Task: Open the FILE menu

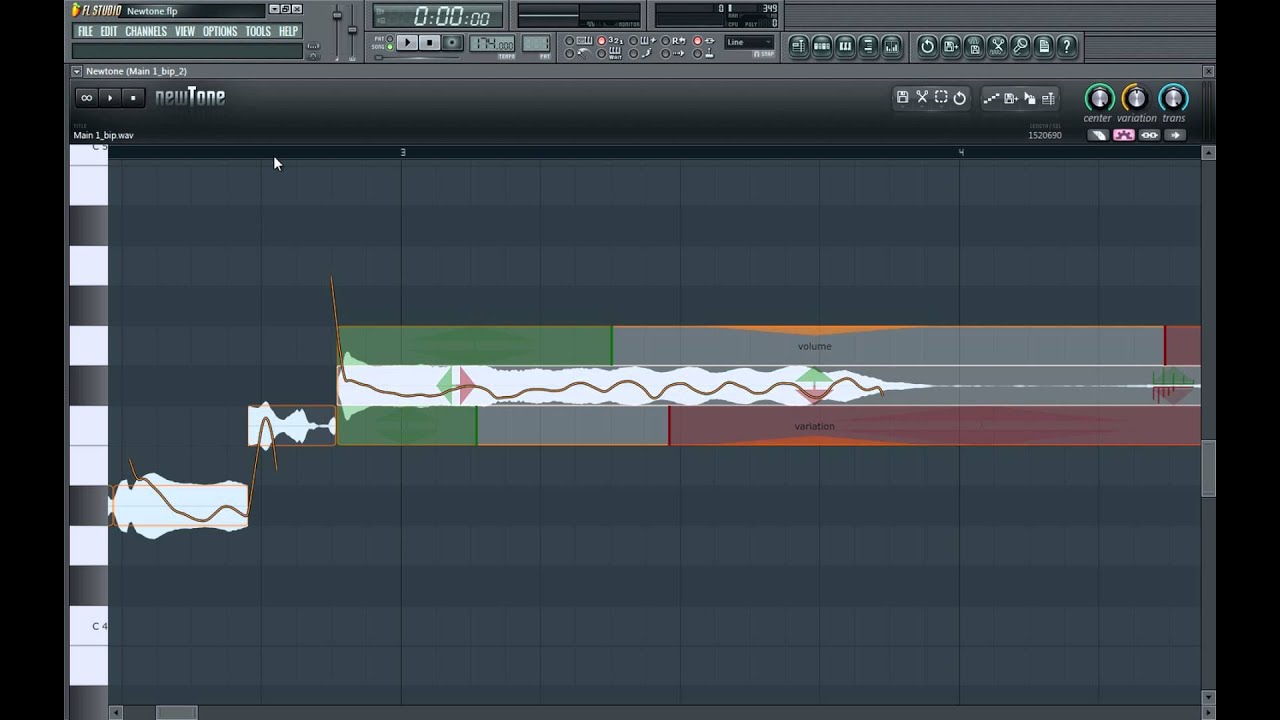Action: 85,31
